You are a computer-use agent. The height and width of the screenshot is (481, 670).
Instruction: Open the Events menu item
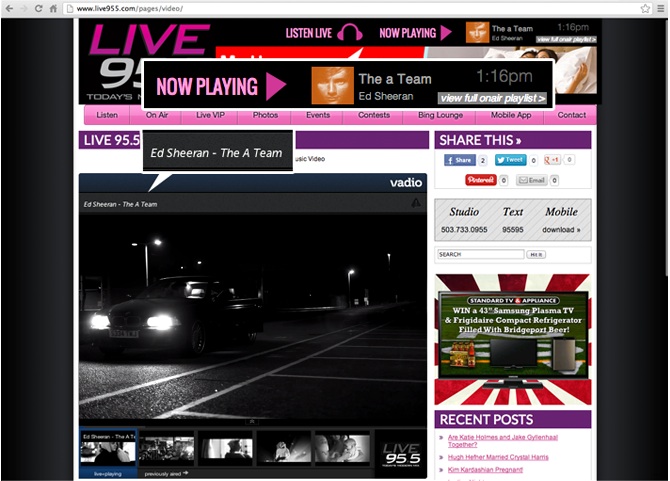[318, 115]
